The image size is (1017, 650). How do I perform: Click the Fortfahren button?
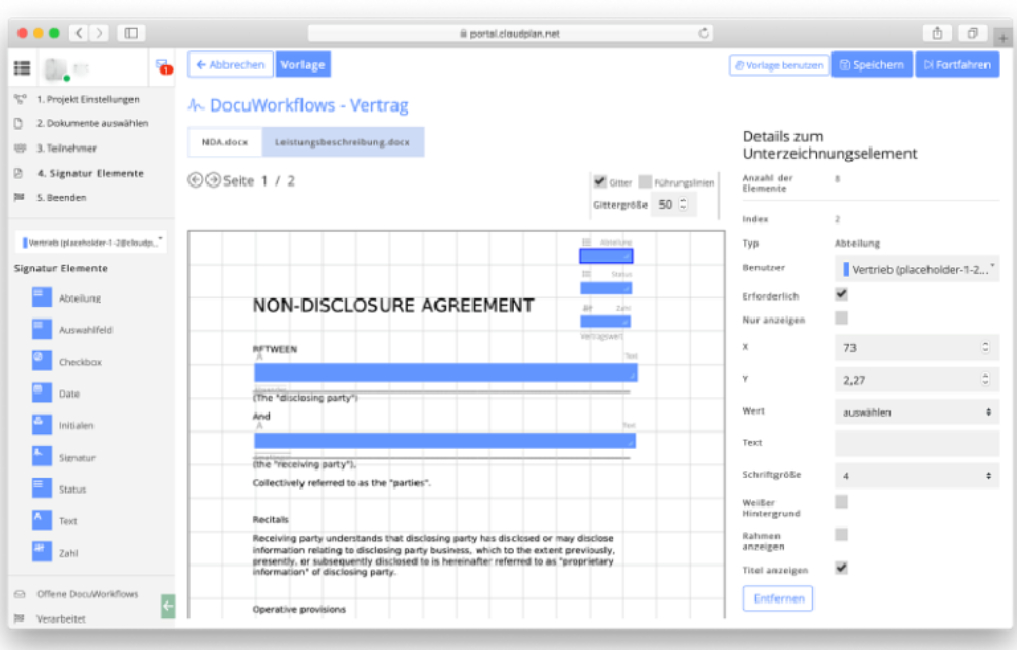pyautogui.click(x=957, y=65)
